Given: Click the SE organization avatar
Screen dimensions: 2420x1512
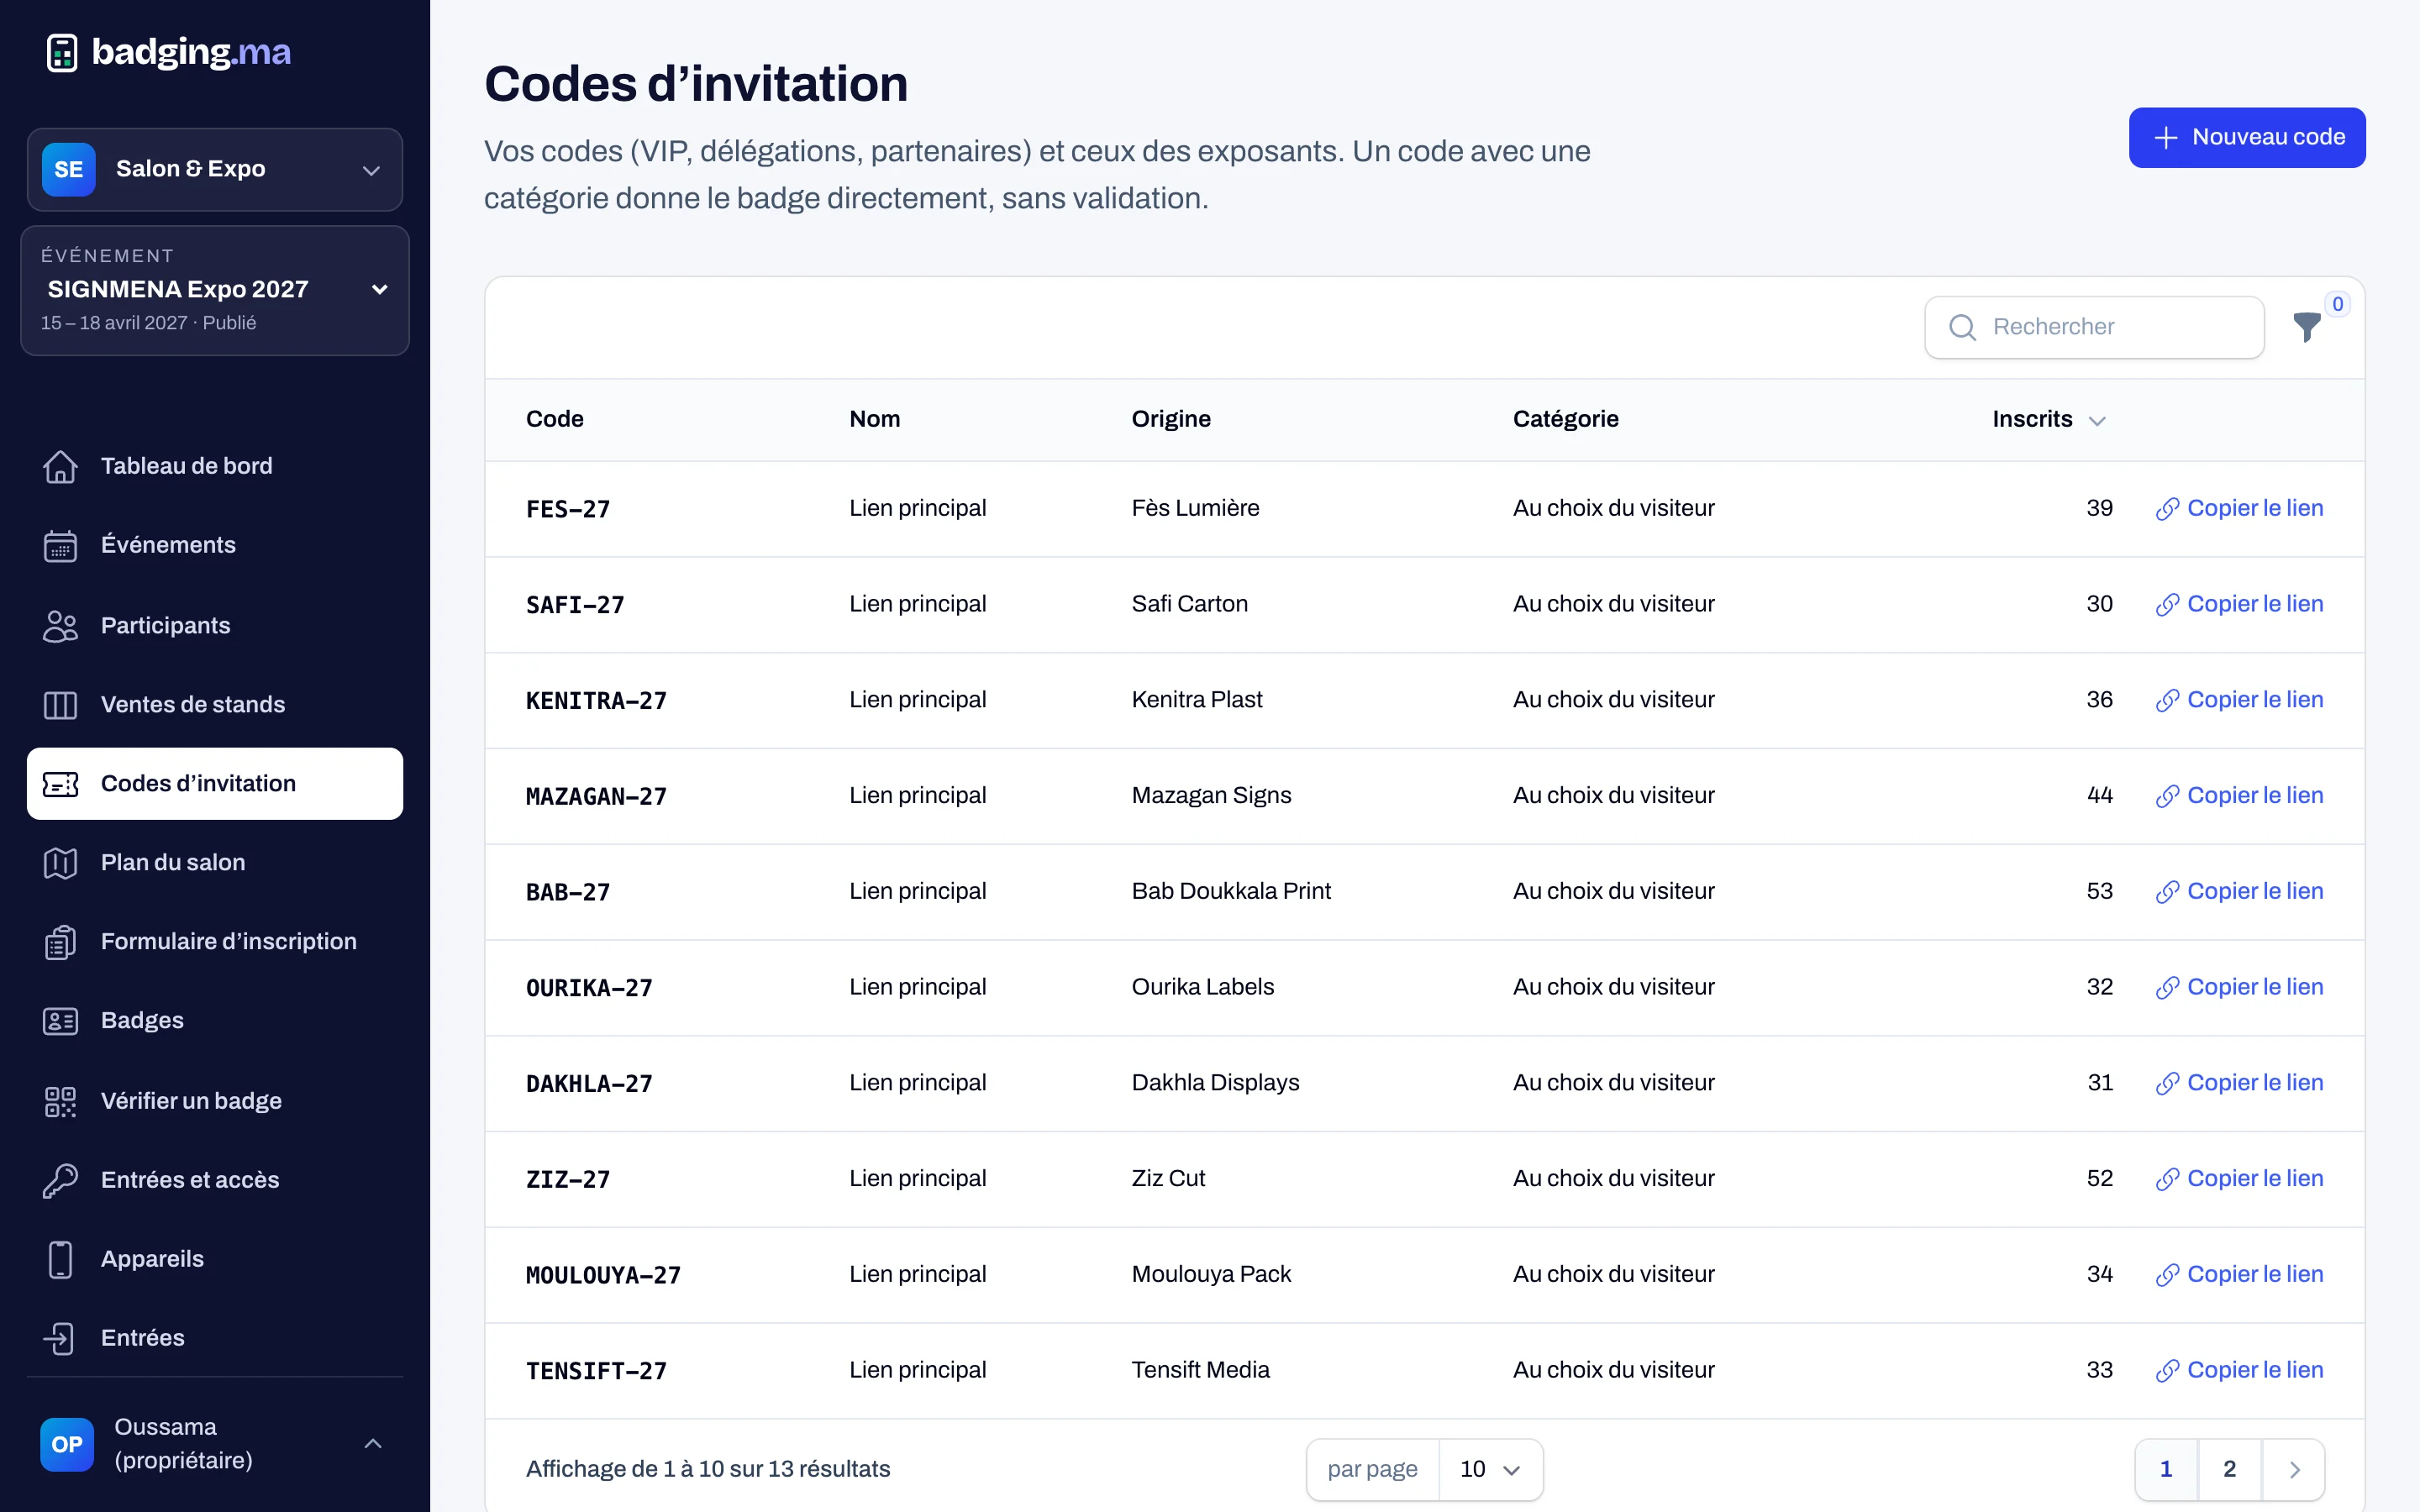Looking at the screenshot, I should coord(68,169).
